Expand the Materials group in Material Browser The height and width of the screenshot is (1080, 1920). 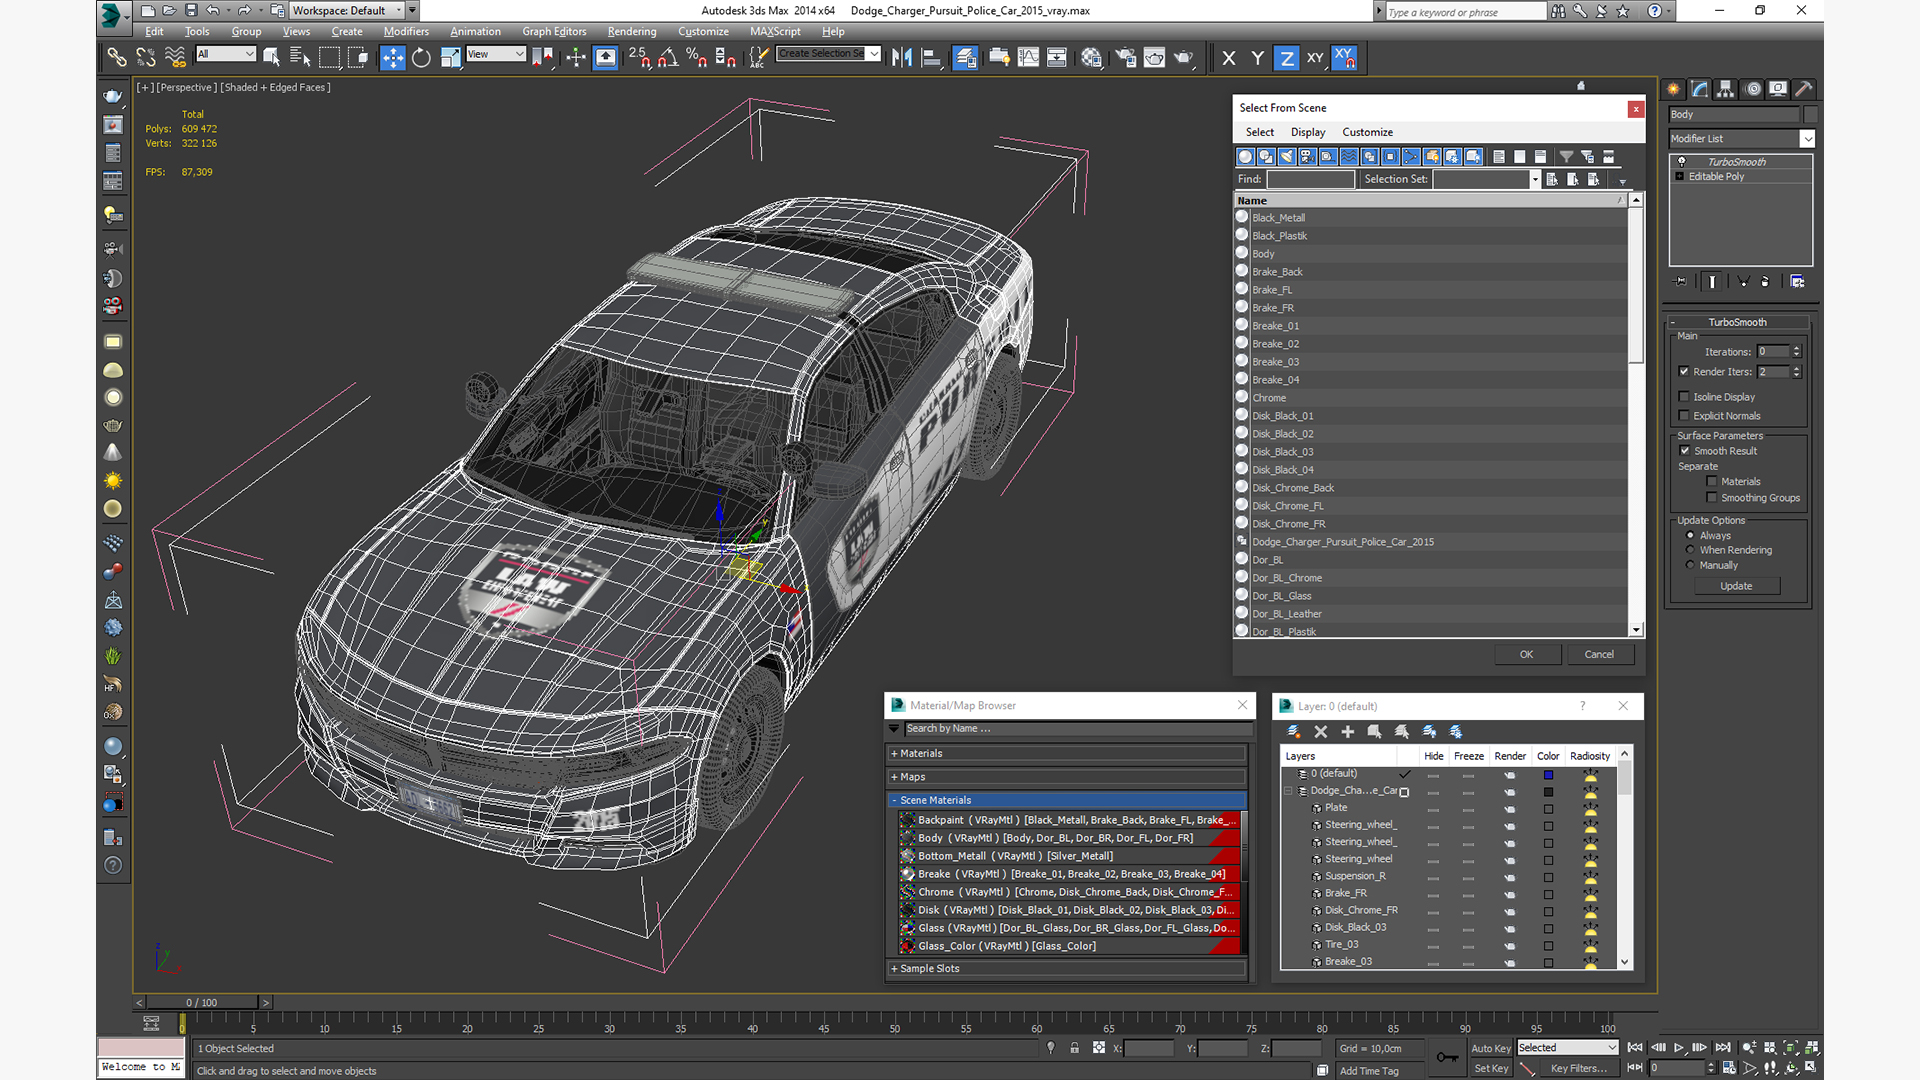tap(1067, 754)
